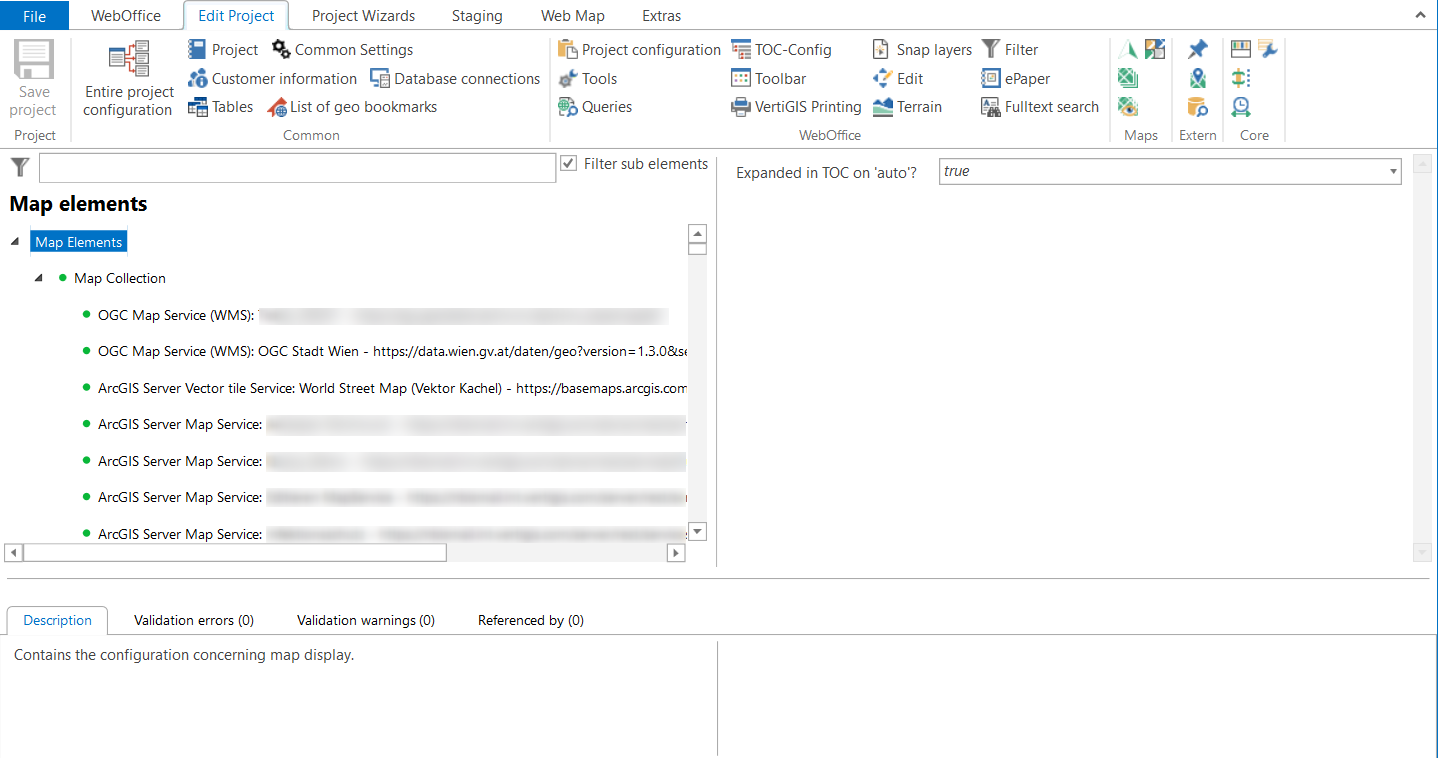Collapse the Map Collection node
Image resolution: width=1438 pixels, height=758 pixels.
pos(38,278)
